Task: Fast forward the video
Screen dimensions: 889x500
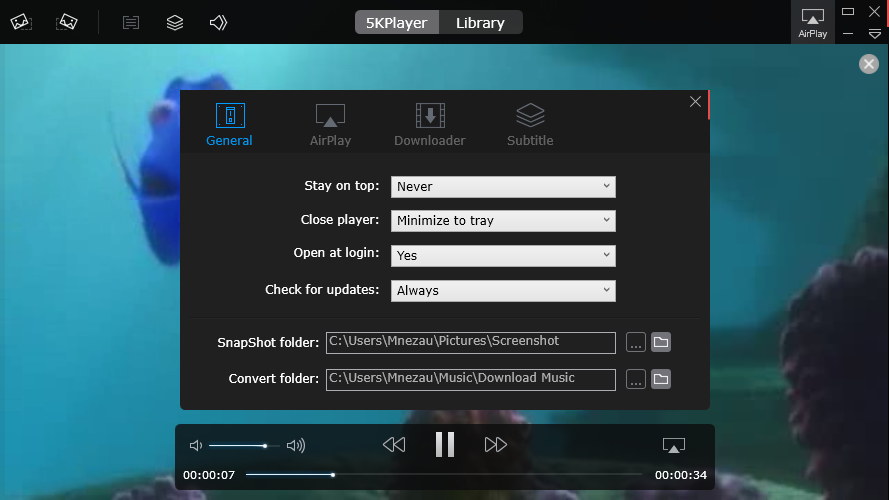Action: coord(496,444)
